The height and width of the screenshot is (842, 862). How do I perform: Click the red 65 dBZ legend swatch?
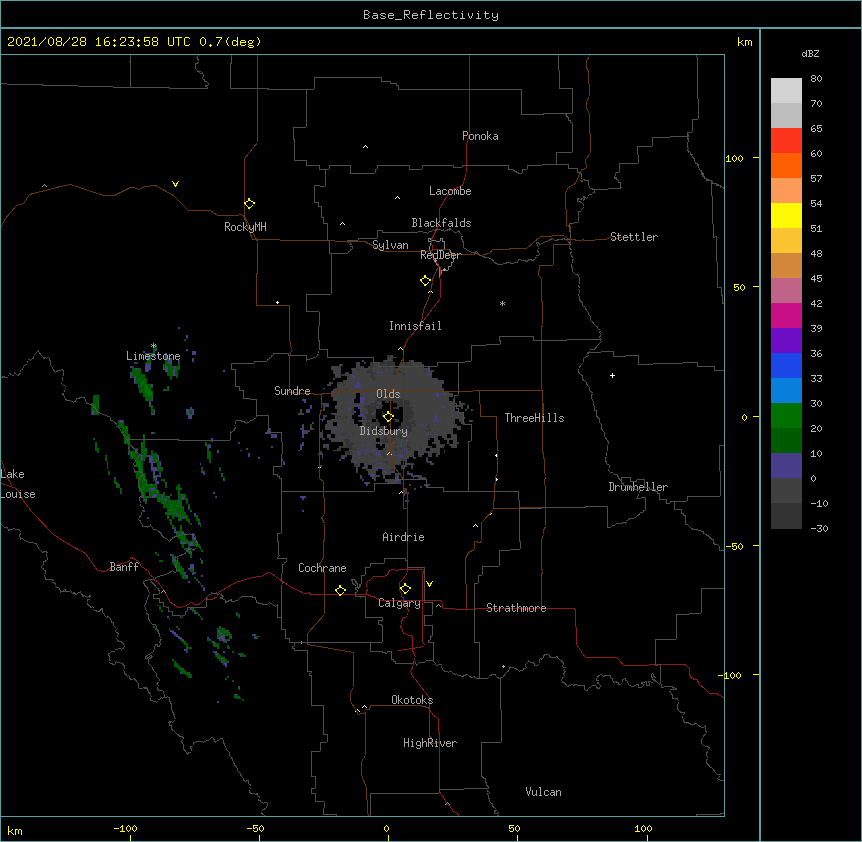tap(786, 141)
